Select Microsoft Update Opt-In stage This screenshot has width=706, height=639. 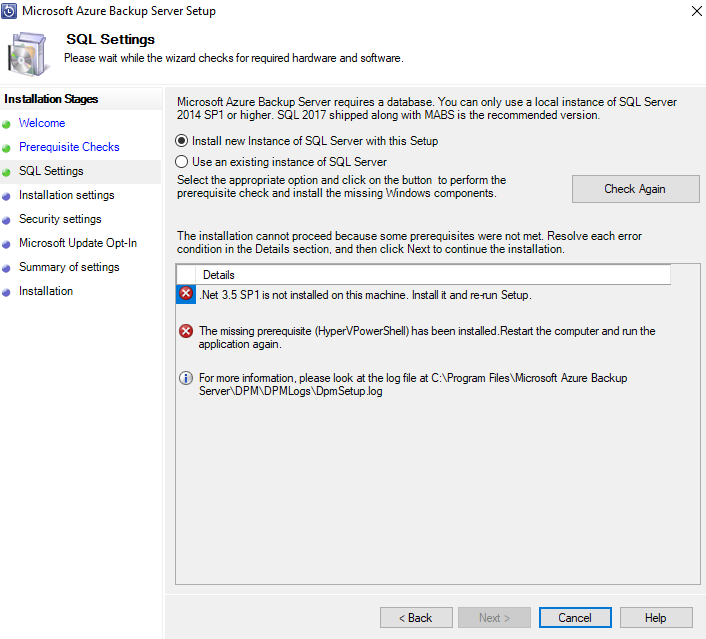(x=78, y=243)
